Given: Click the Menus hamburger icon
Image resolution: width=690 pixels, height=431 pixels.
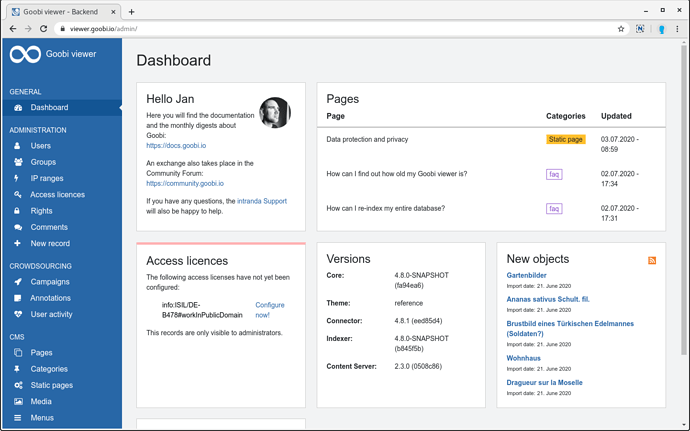Looking at the screenshot, I should (18, 418).
